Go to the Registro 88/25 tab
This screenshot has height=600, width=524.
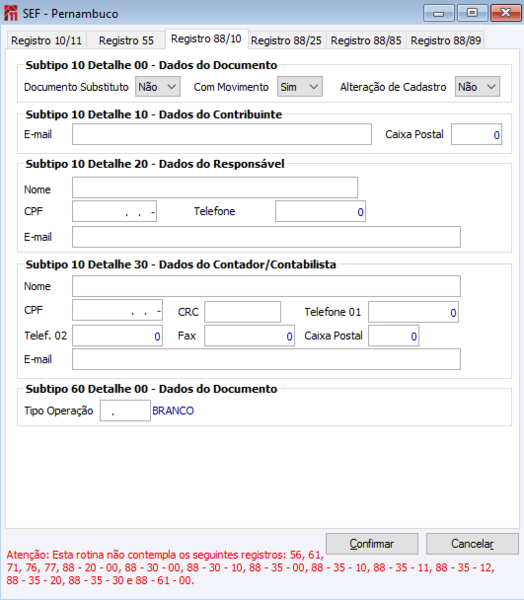point(286,41)
